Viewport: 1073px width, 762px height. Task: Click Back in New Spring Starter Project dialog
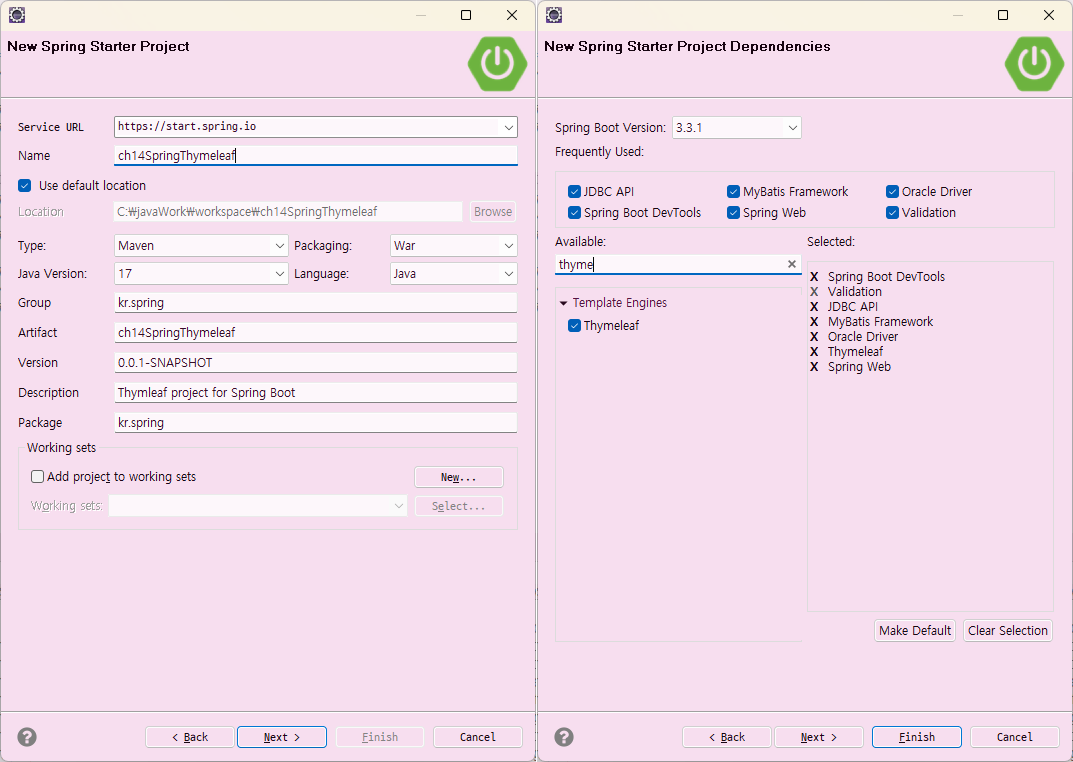[x=190, y=737]
